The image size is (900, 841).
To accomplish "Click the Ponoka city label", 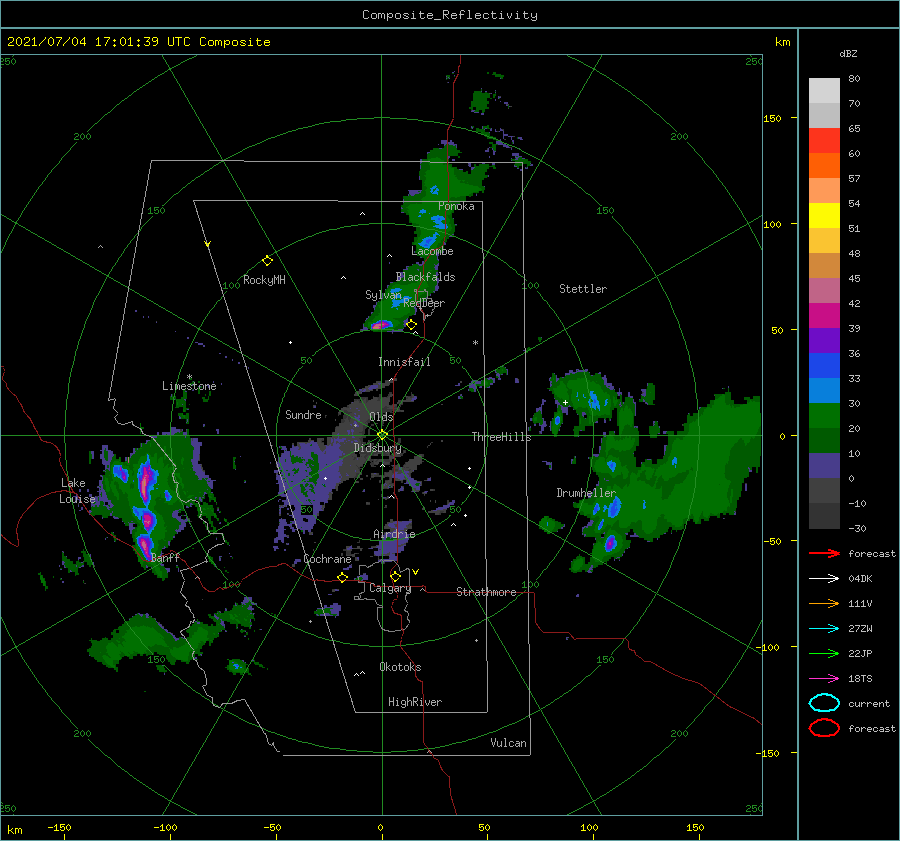I will coord(456,206).
